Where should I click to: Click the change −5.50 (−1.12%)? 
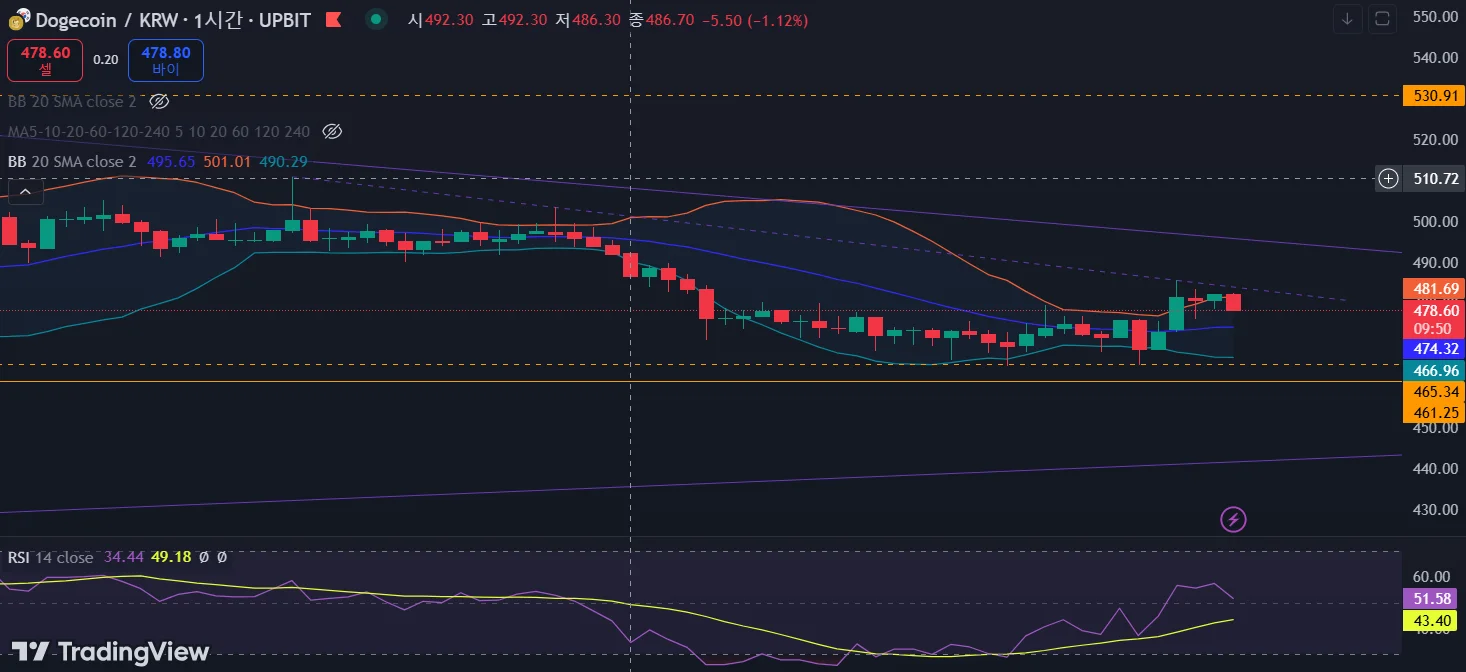(755, 19)
